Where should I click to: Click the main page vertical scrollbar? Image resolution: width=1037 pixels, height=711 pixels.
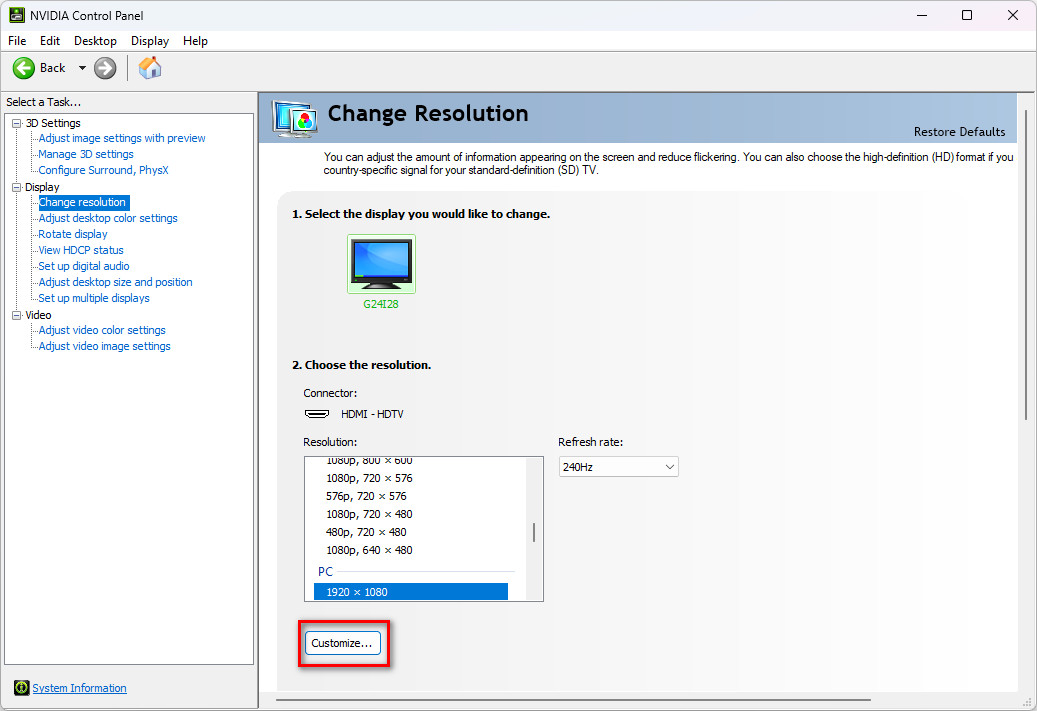pos(1026,265)
